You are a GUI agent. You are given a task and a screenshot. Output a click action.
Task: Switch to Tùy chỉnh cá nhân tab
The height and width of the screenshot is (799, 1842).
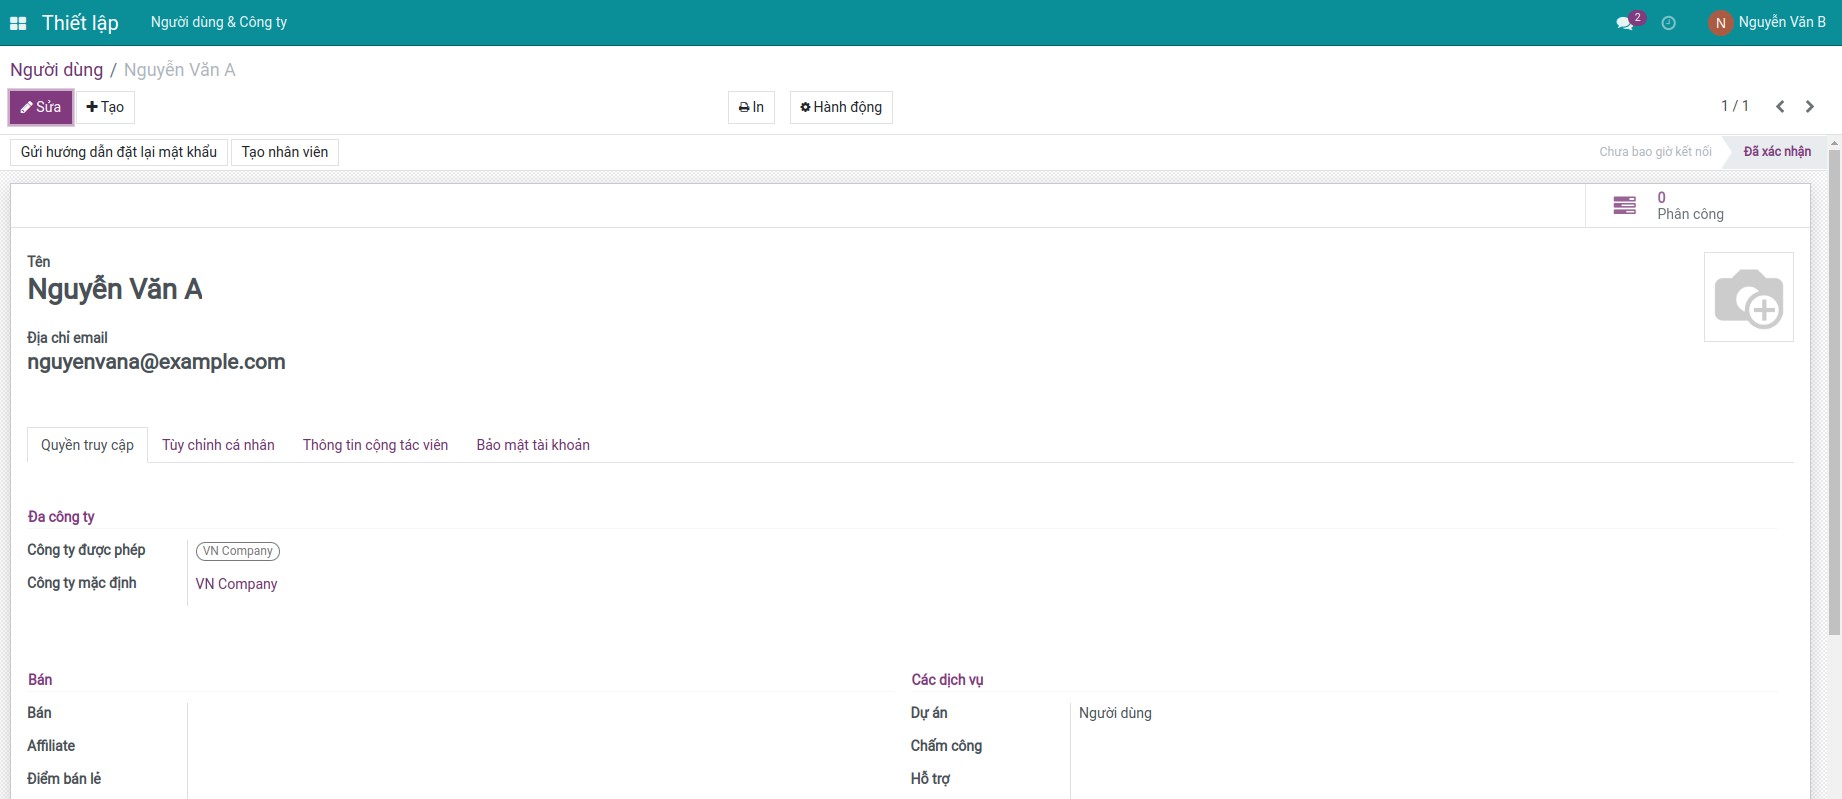[x=218, y=445]
